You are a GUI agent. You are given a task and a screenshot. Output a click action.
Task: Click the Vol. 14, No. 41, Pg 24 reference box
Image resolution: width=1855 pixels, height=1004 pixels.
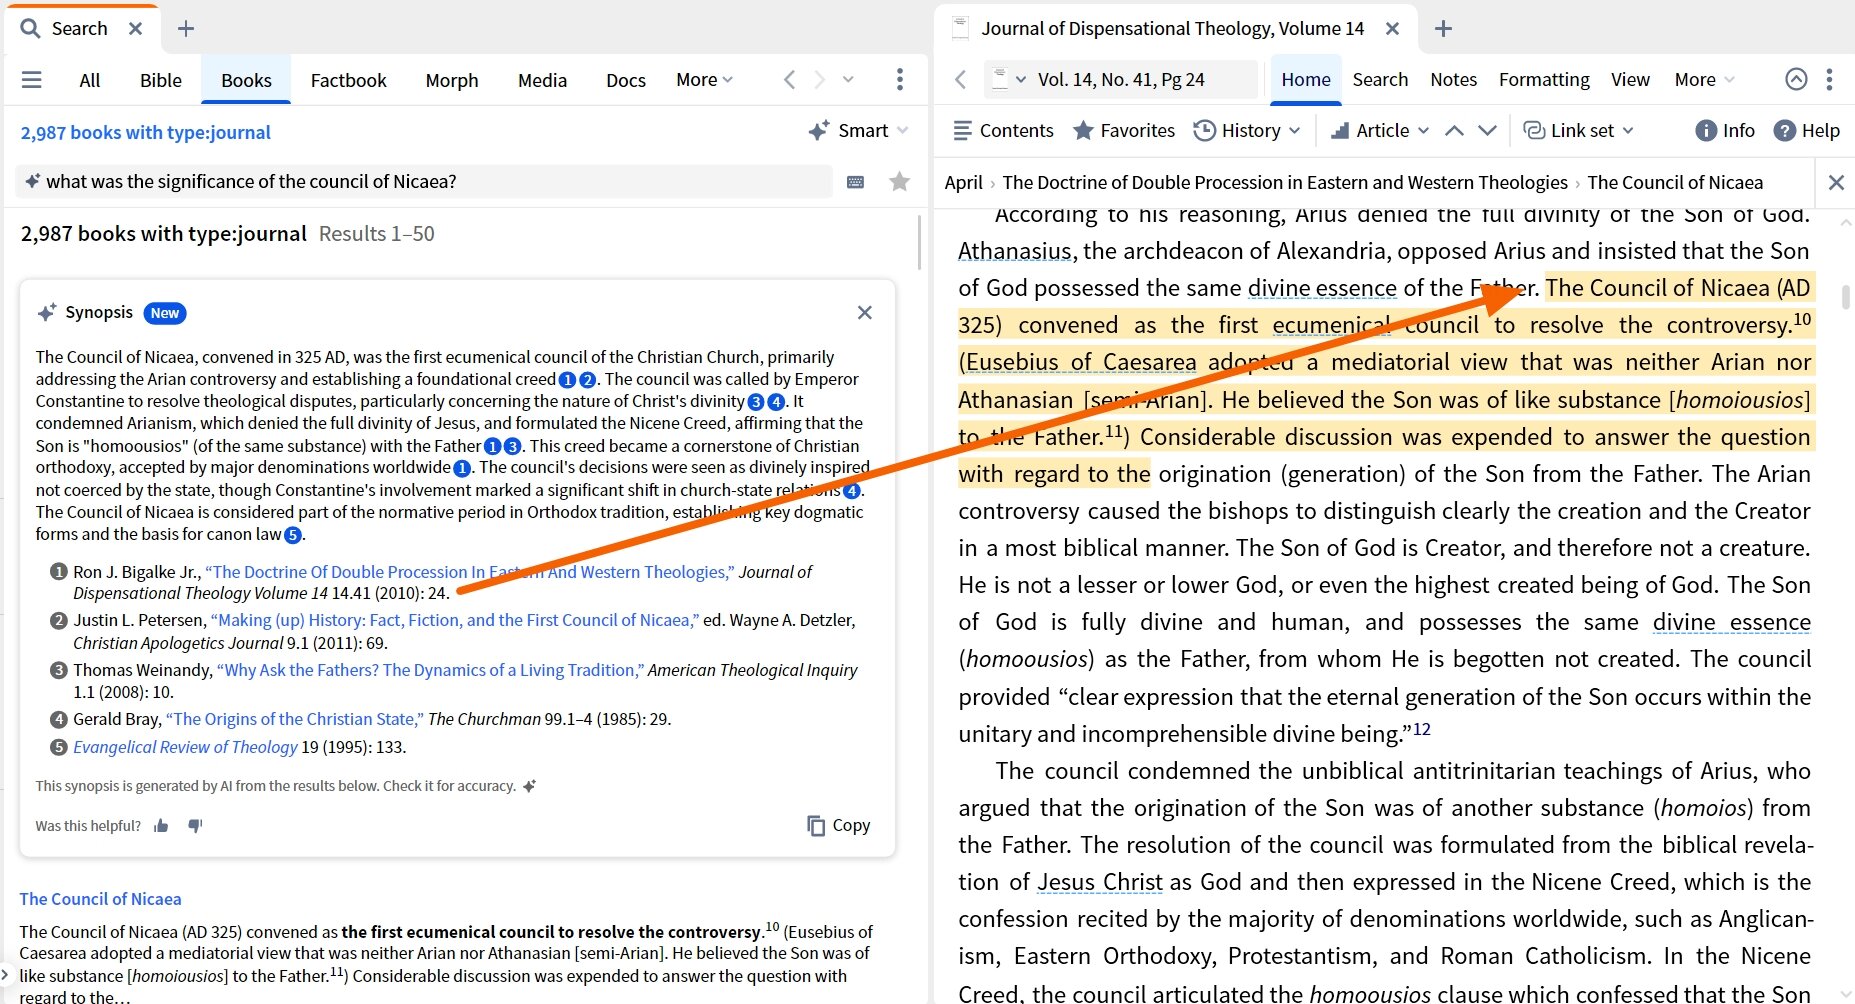click(x=1121, y=79)
